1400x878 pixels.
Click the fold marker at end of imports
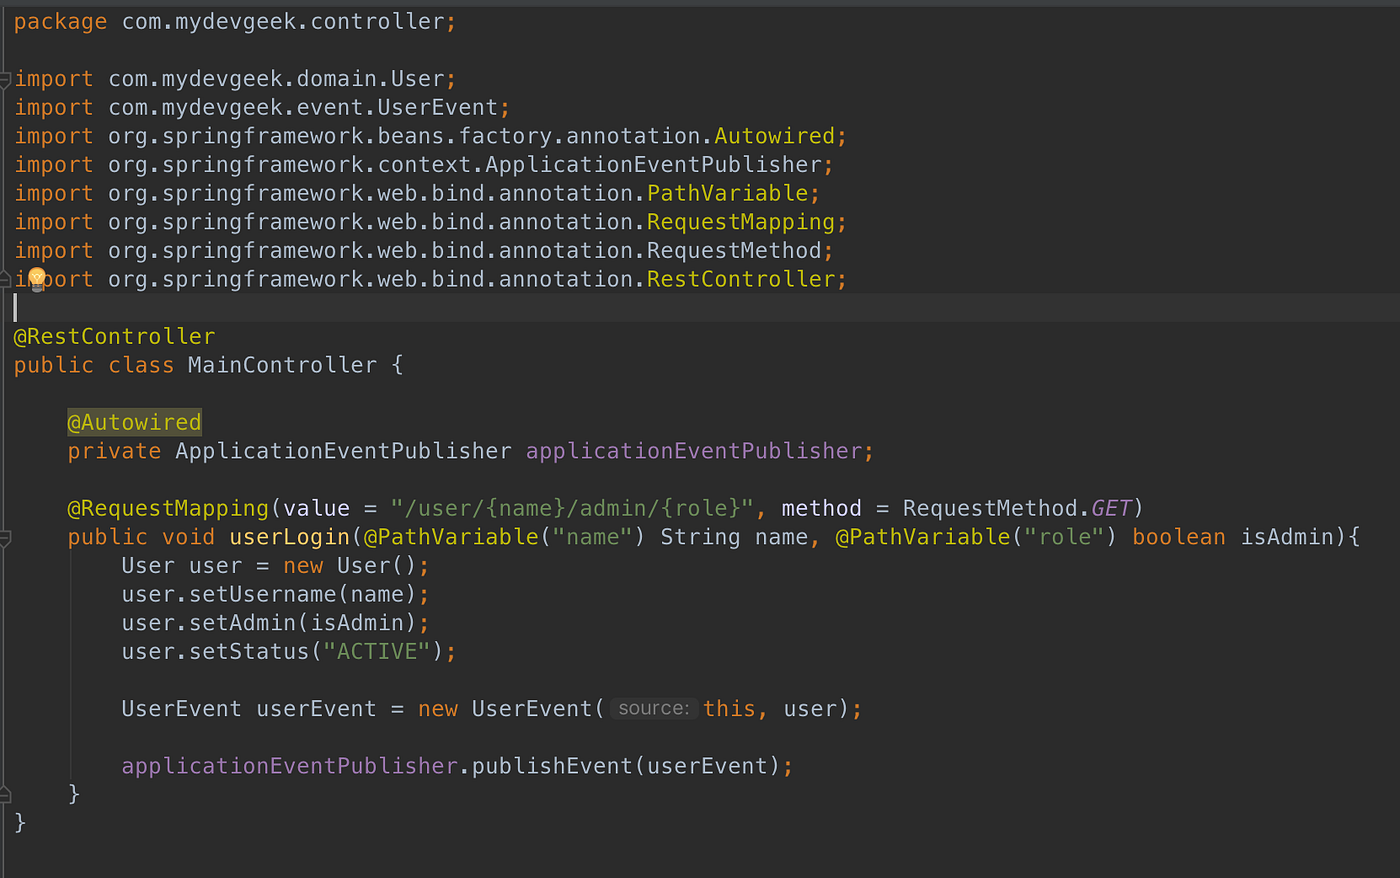[x=6, y=278]
